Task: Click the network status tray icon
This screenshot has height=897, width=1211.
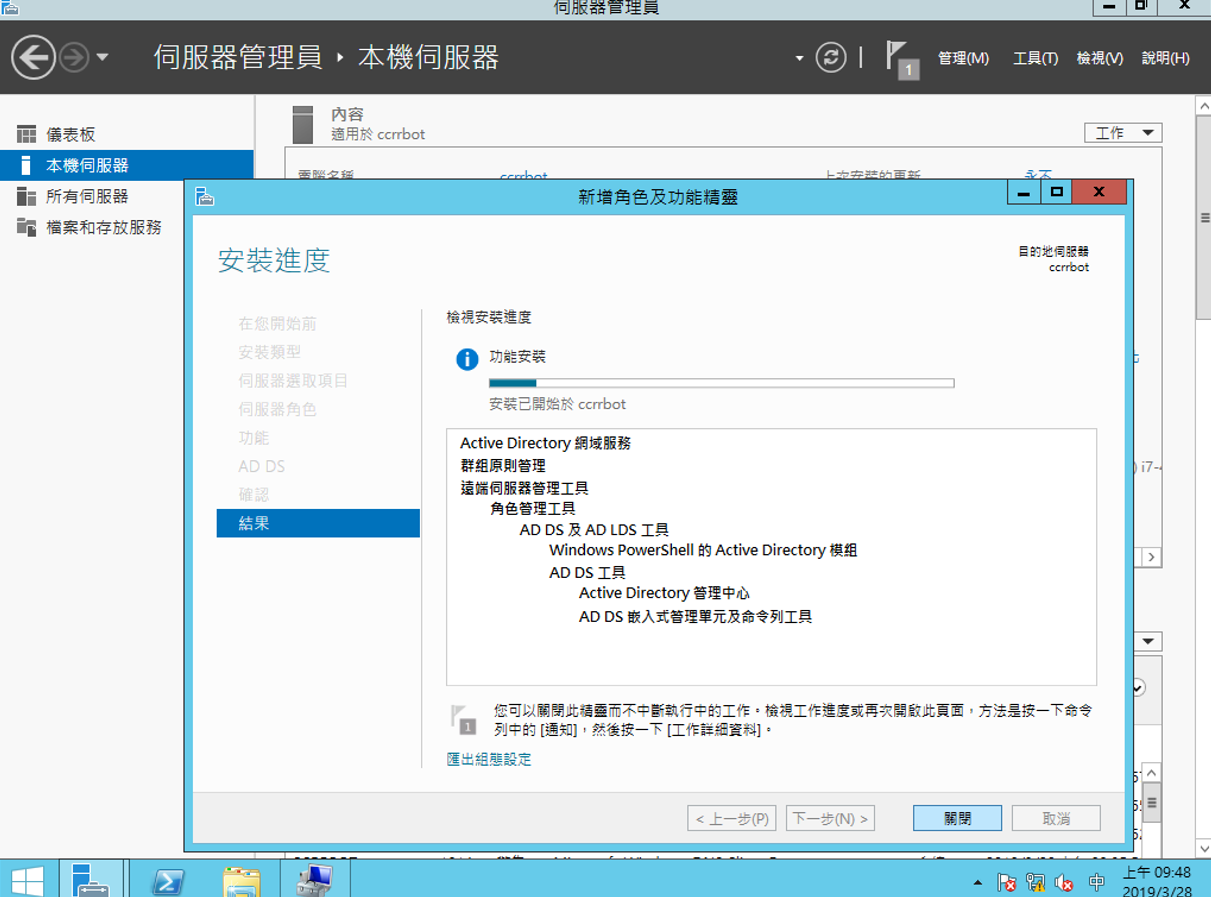Action: point(1036,882)
